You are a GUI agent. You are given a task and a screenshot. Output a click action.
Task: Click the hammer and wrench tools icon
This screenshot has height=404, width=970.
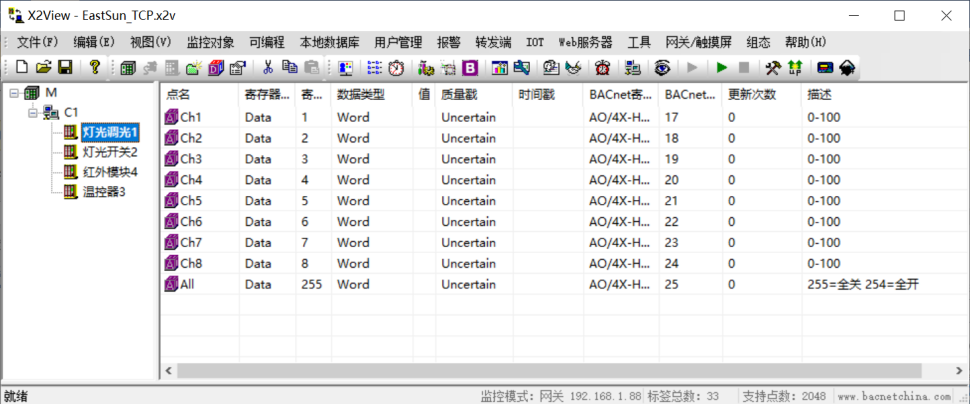(773, 67)
